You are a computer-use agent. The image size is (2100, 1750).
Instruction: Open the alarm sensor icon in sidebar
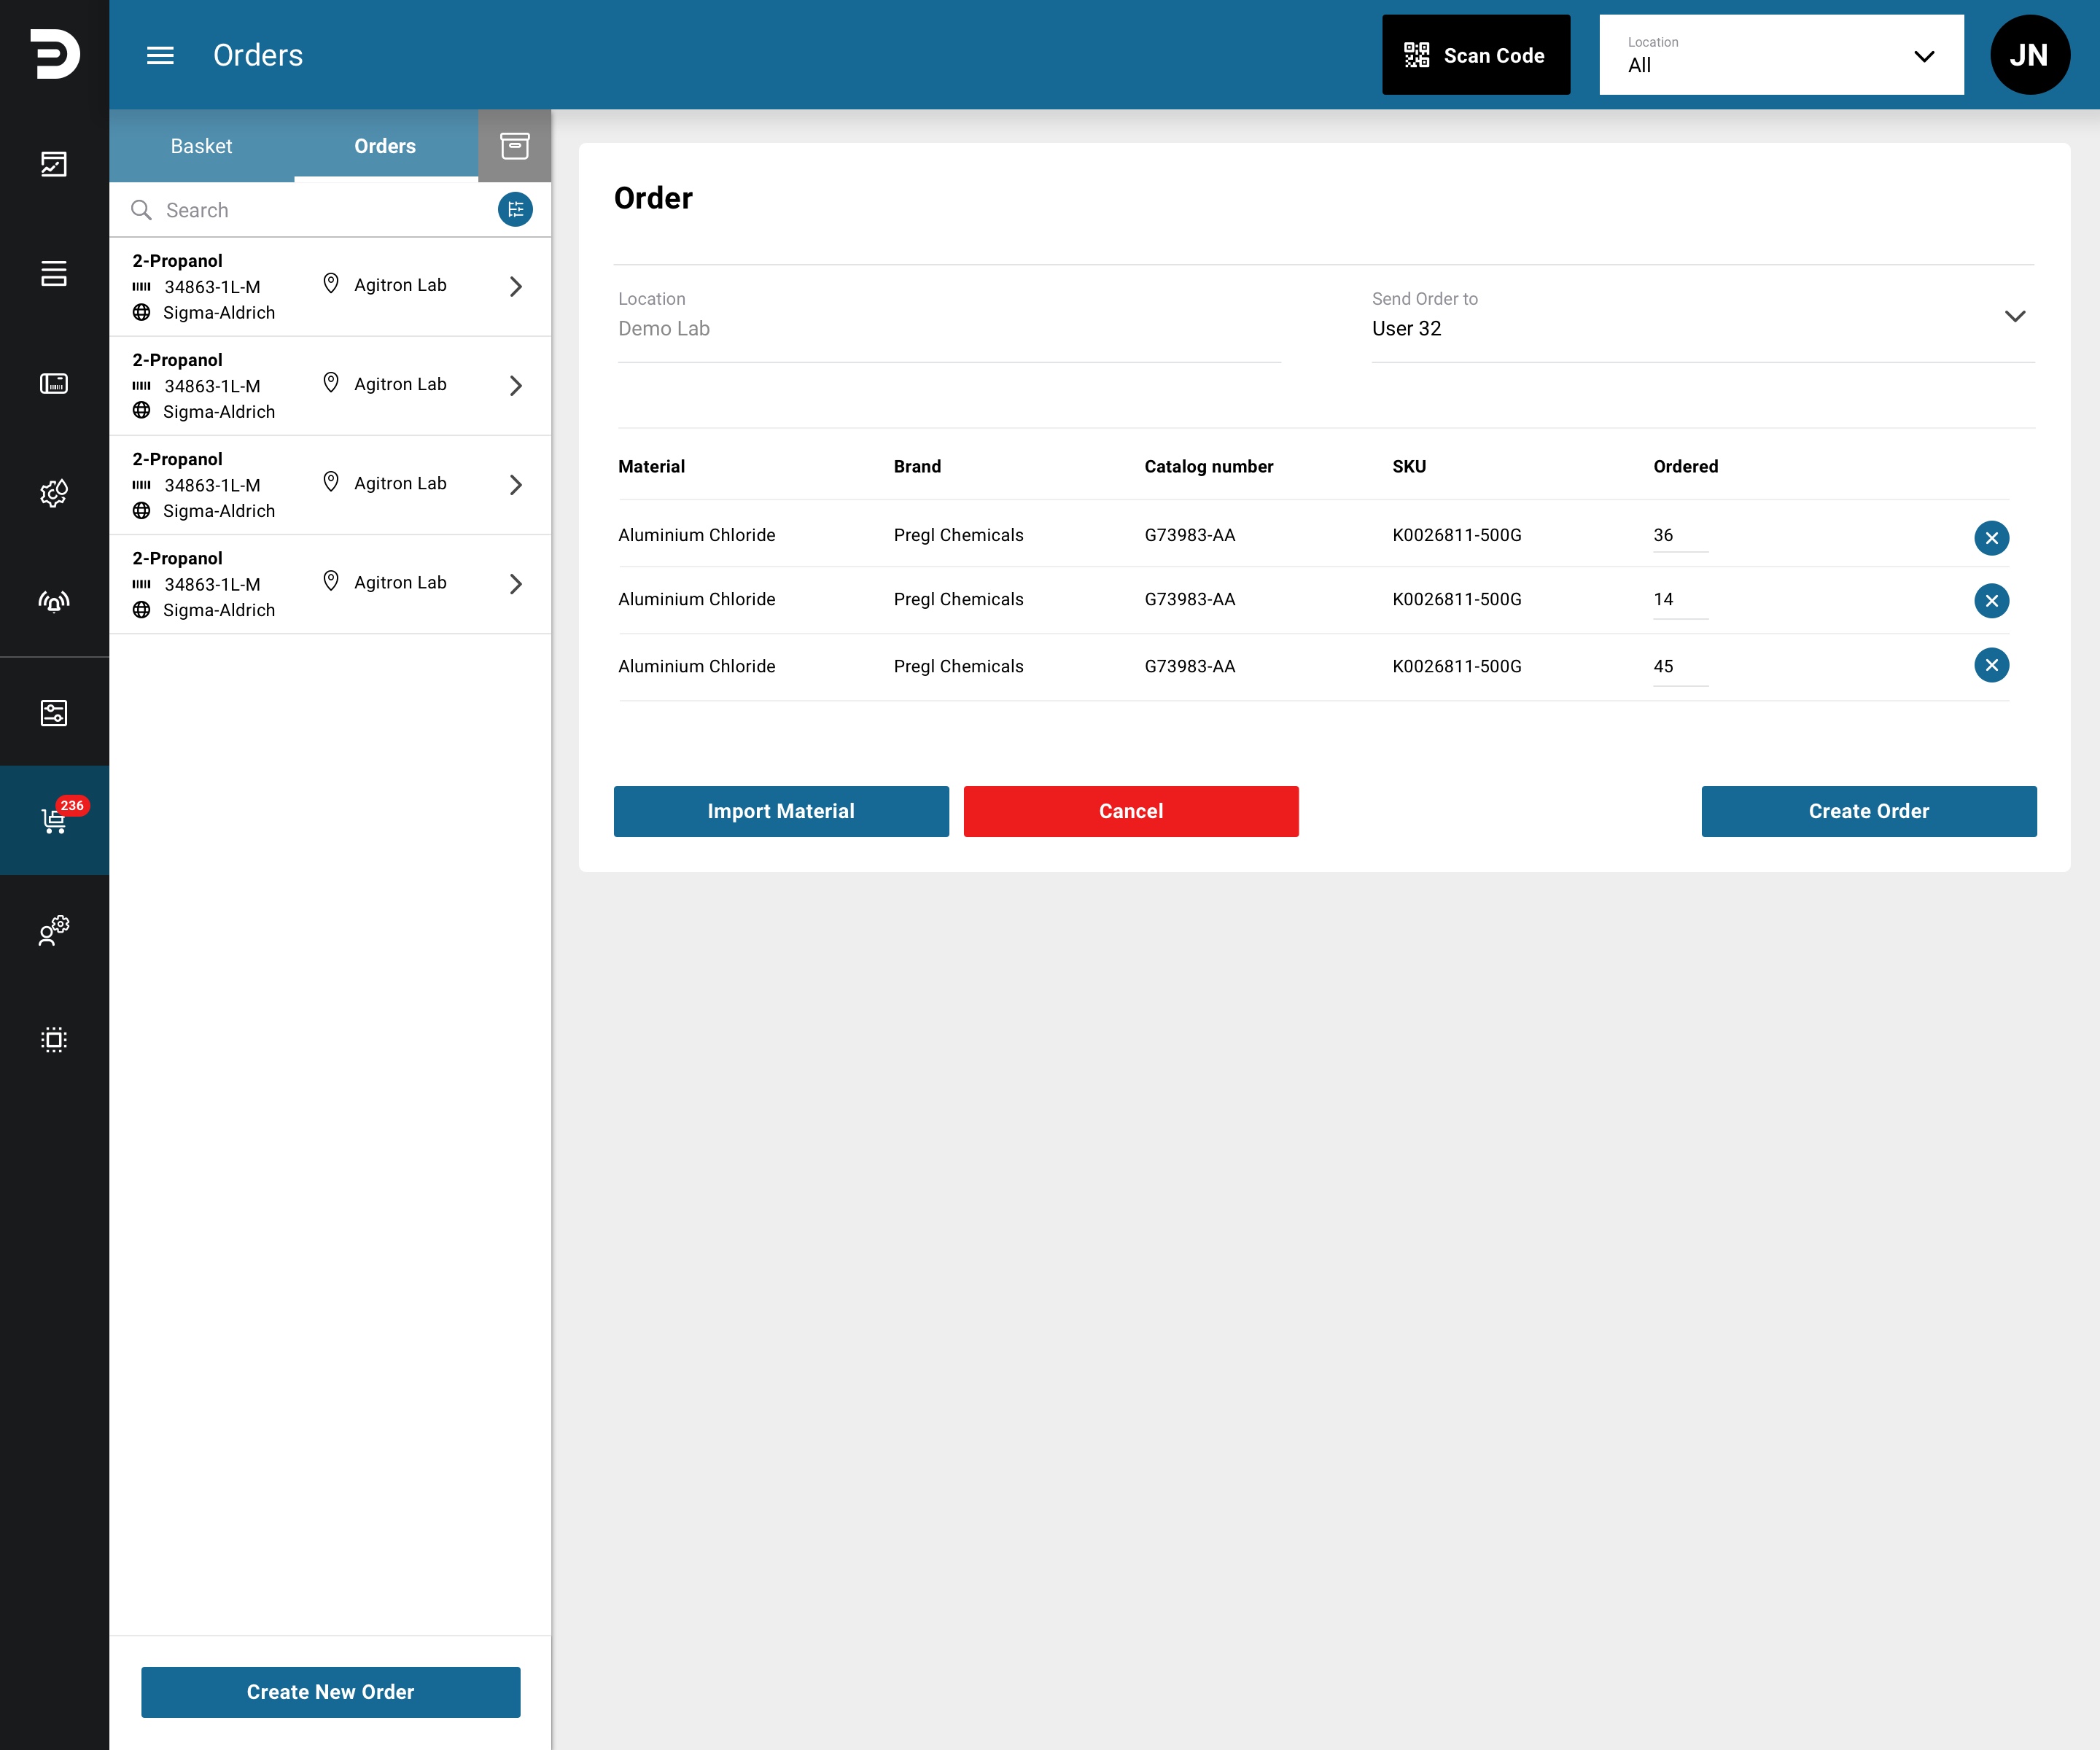point(54,601)
